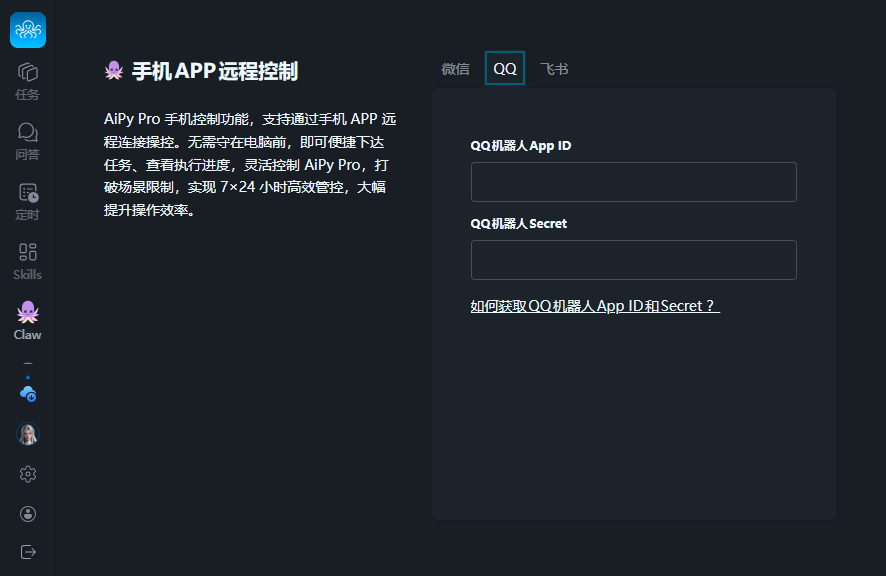The width and height of the screenshot is (886, 576).
Task: Click the AiPy Pro description paragraph
Action: coord(250,164)
